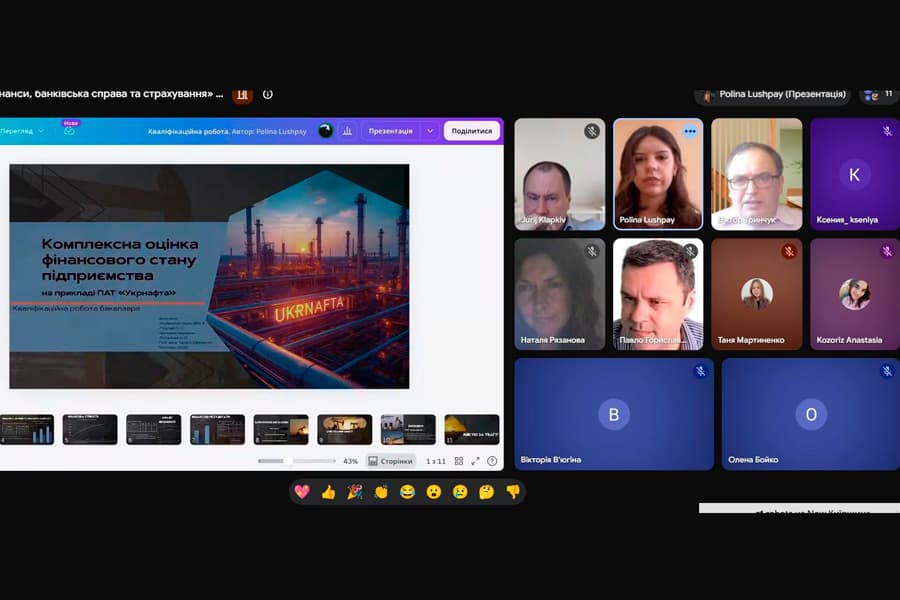Screen dimensions: 900x600
Task: Select the Ксения_kseniya participant tile
Action: pos(855,175)
